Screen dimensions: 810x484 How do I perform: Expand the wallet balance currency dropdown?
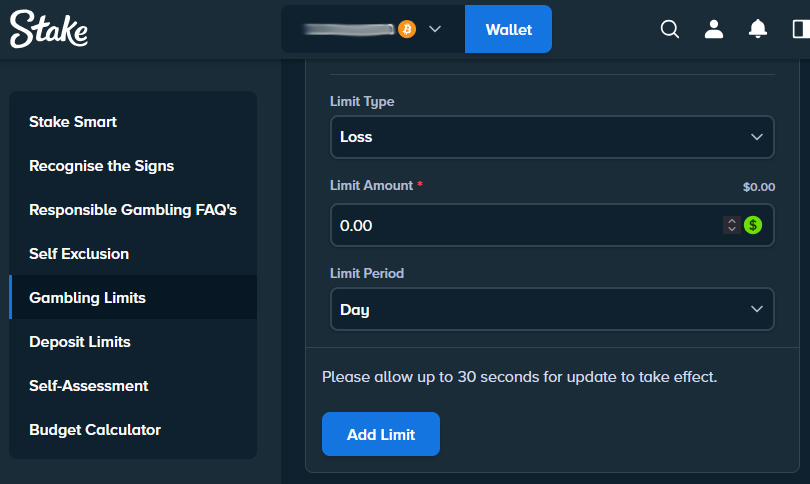coord(435,29)
